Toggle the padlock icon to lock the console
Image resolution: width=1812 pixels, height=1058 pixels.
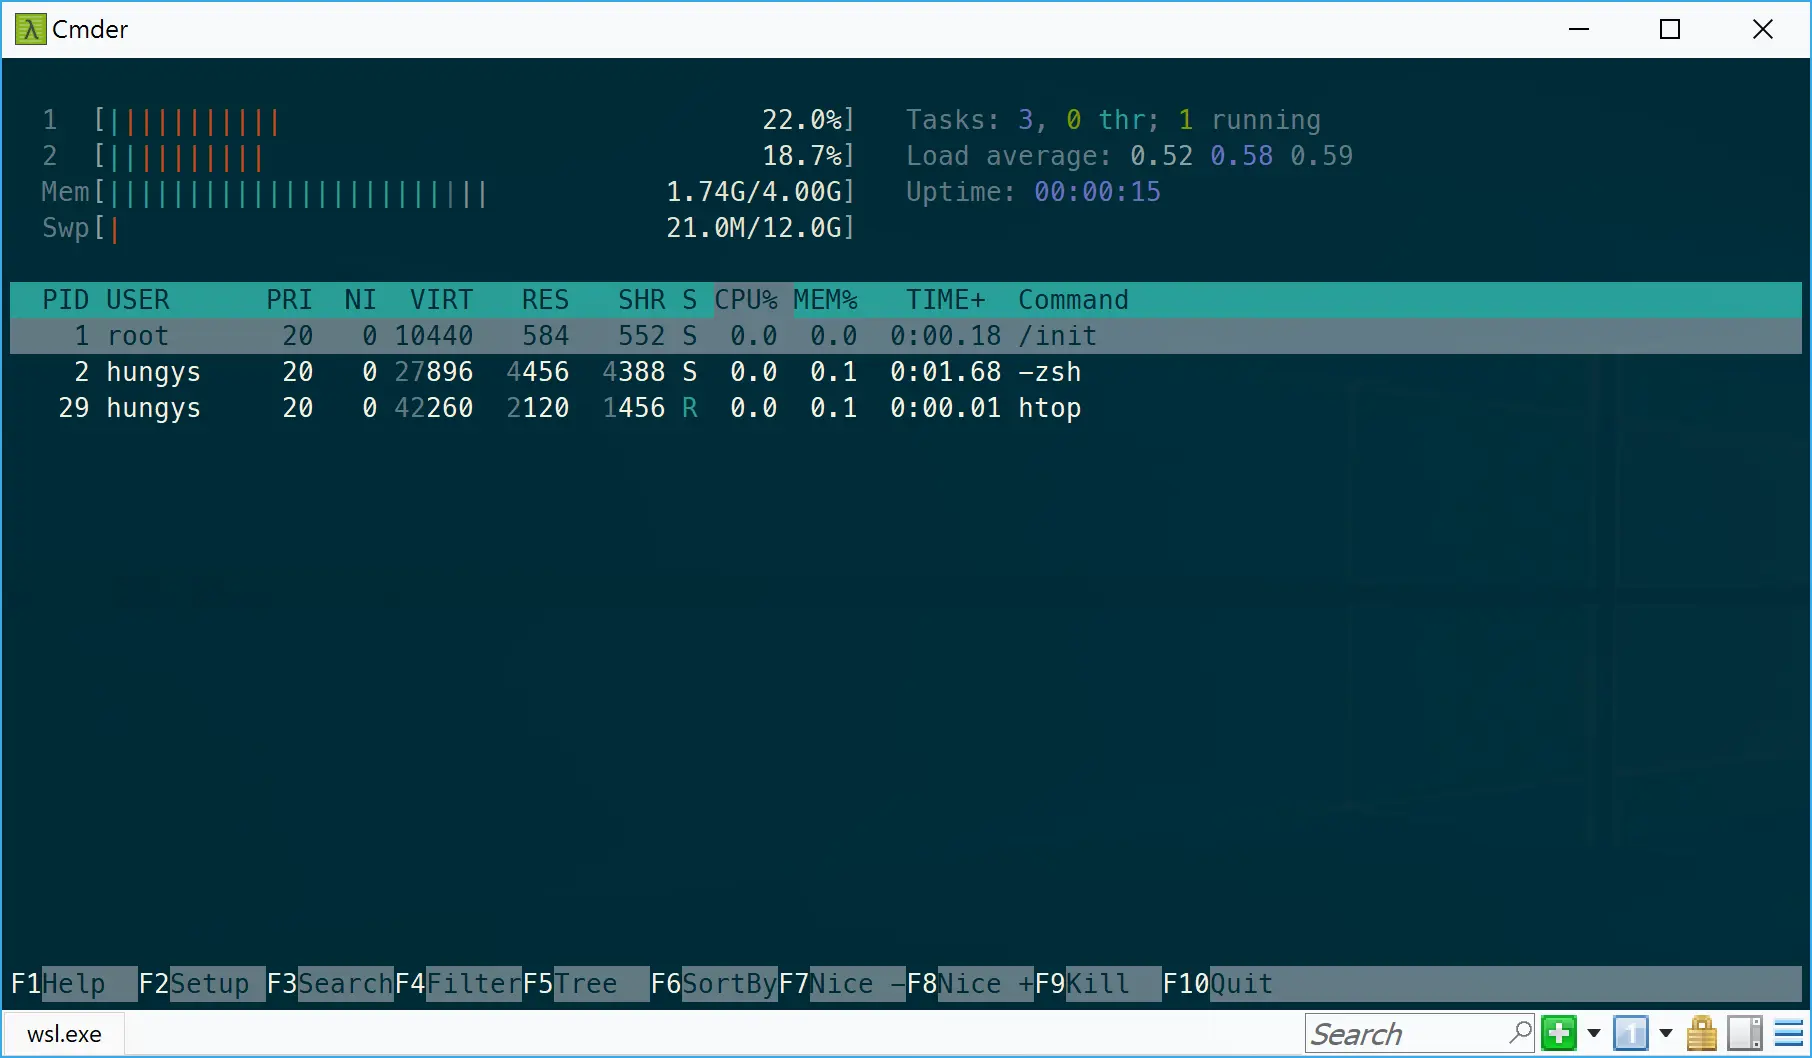1701,1033
